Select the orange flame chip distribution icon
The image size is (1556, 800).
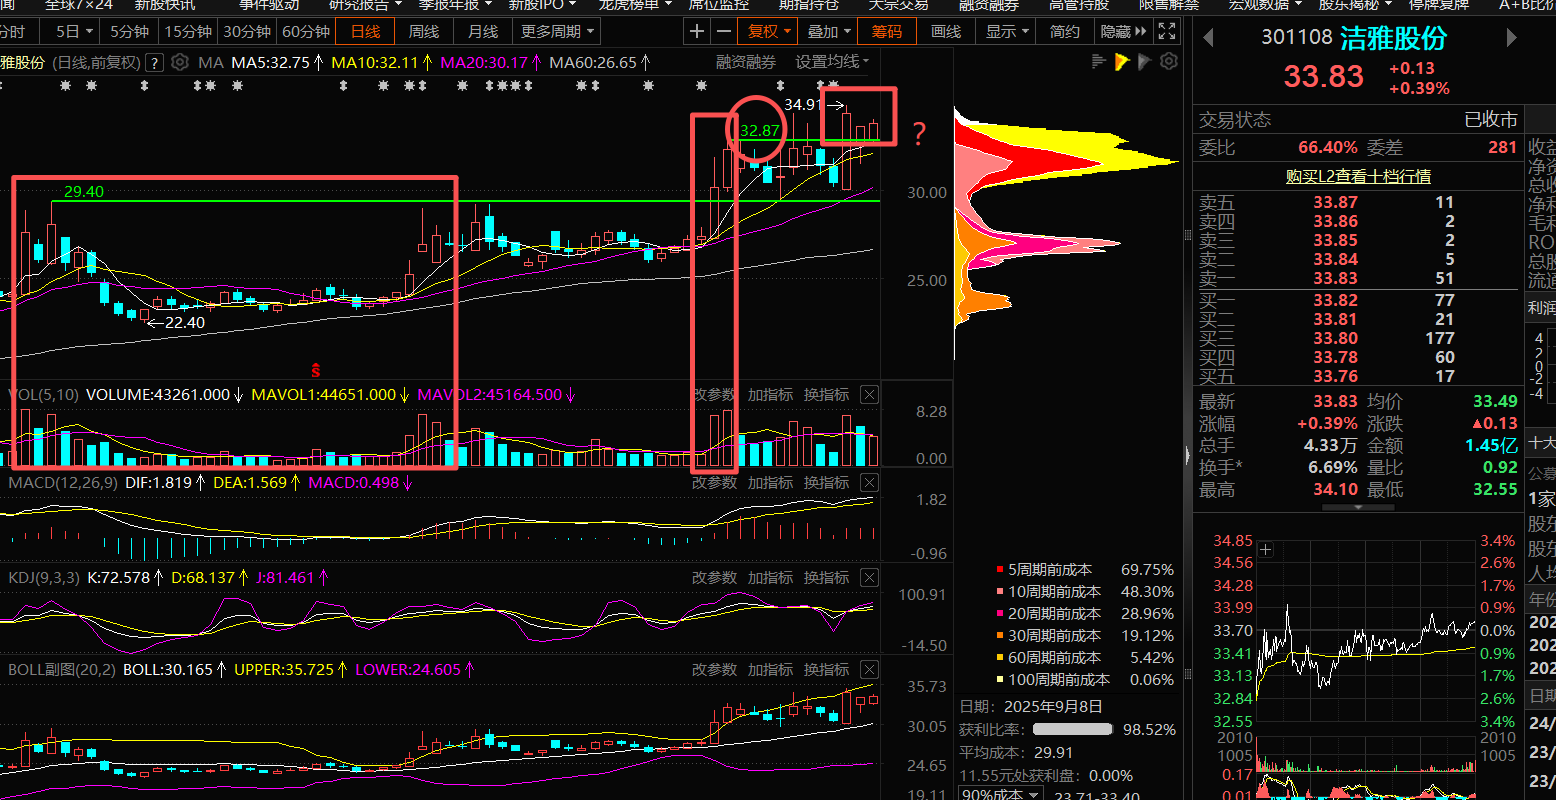(x=1122, y=62)
